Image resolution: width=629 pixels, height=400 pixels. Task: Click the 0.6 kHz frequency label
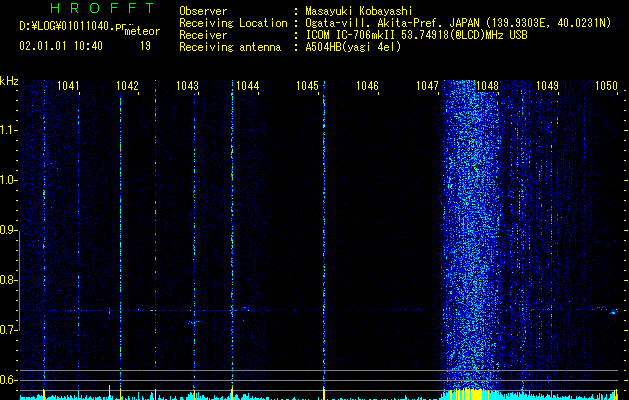click(x=8, y=380)
